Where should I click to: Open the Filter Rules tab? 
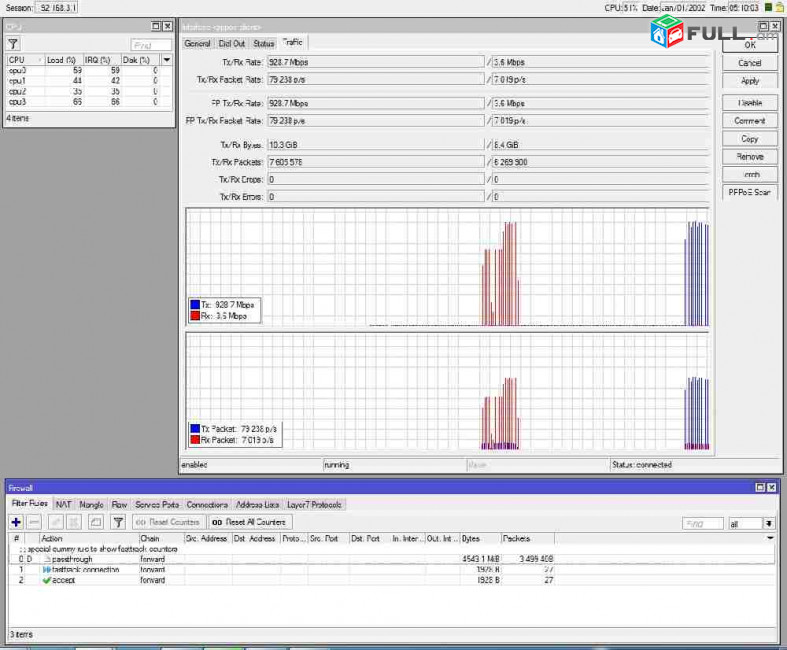30,503
